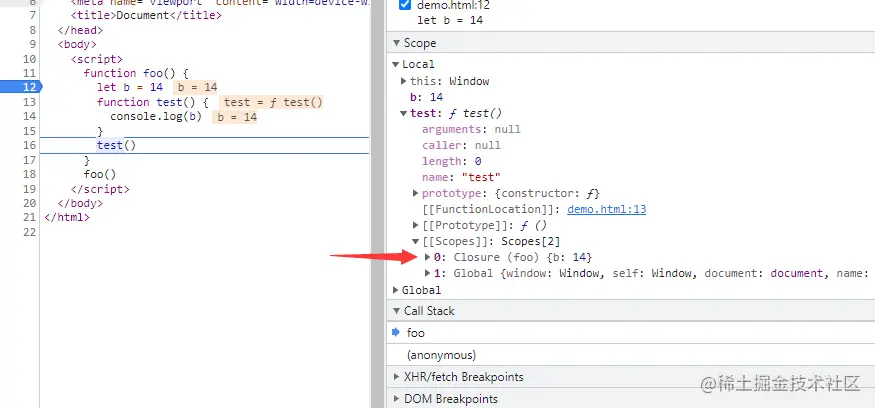Uncheck the demo.html:12 breakpoint checkbox
The width and height of the screenshot is (875, 408).
pyautogui.click(x=406, y=6)
